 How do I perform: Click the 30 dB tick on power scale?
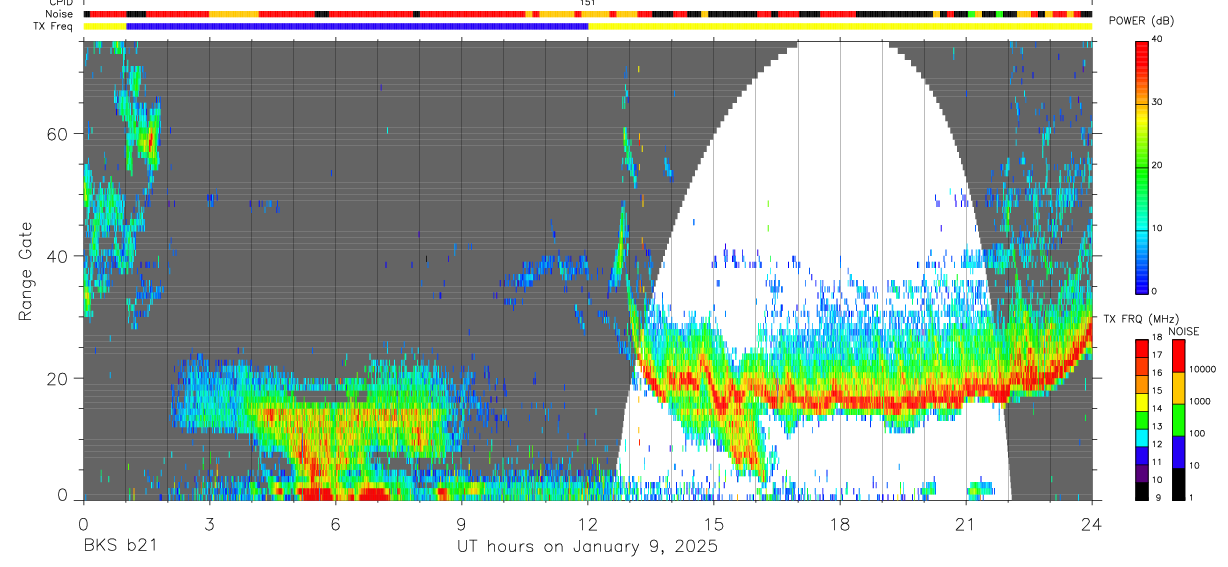pyautogui.click(x=1157, y=102)
